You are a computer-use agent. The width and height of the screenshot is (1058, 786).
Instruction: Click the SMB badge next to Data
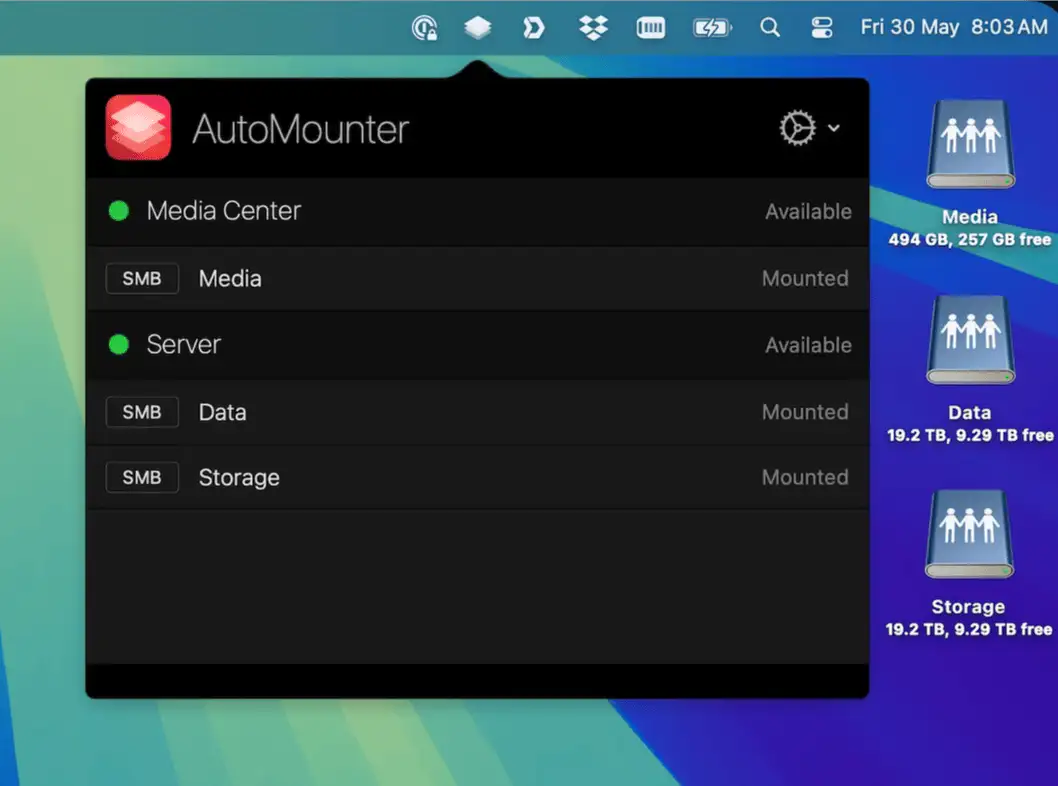(x=142, y=412)
